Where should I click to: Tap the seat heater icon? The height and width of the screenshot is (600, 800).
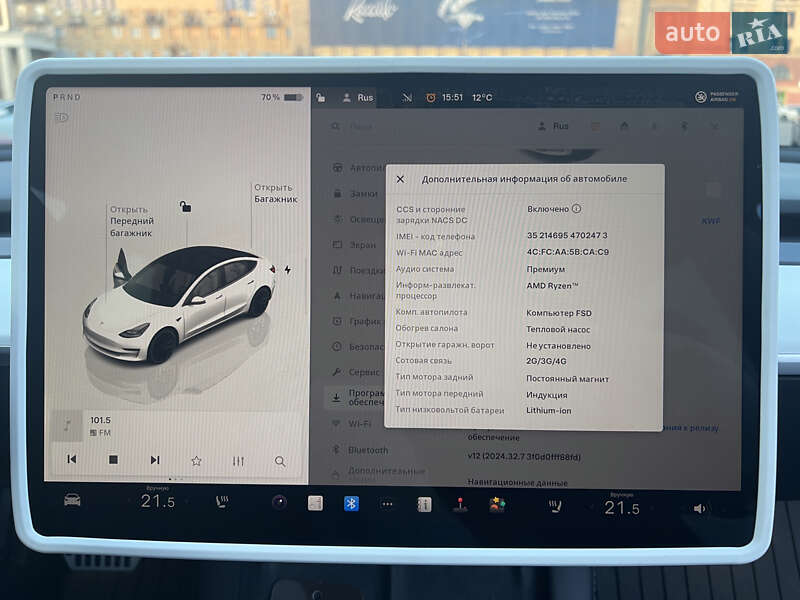pos(222,505)
